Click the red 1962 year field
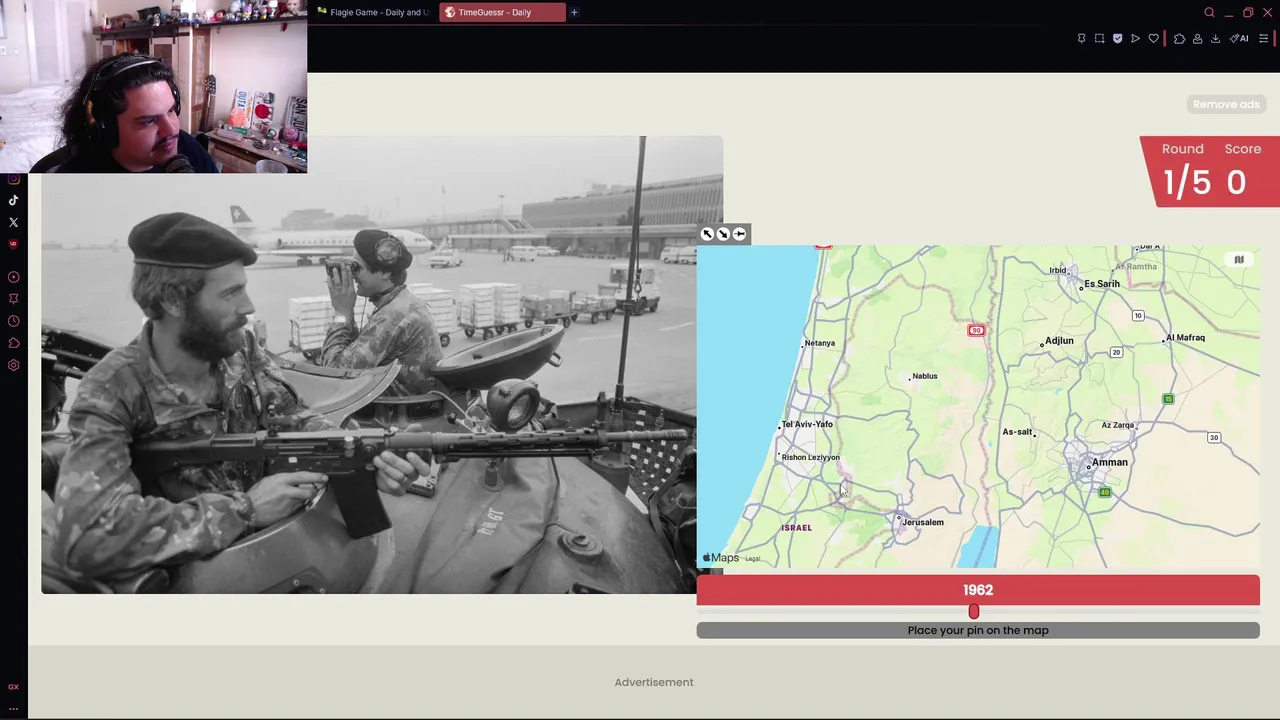The image size is (1280, 720). tap(978, 590)
